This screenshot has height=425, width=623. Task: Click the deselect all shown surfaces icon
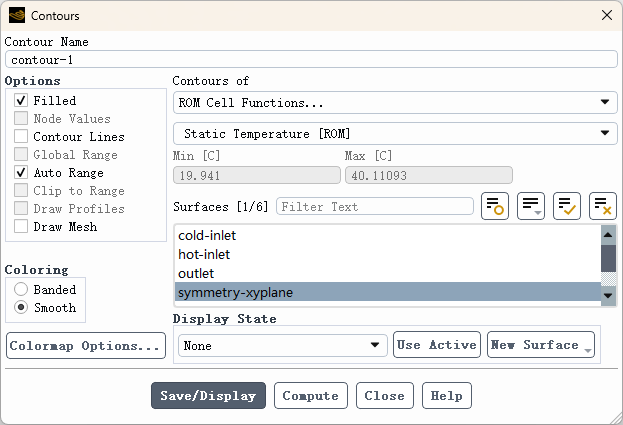[602, 206]
